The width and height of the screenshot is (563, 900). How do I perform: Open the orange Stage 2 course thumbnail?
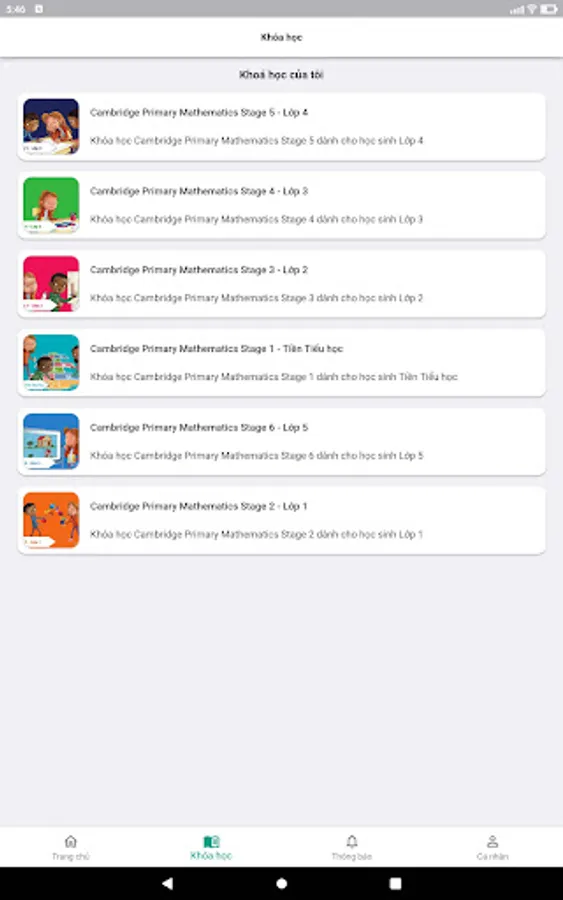51,520
